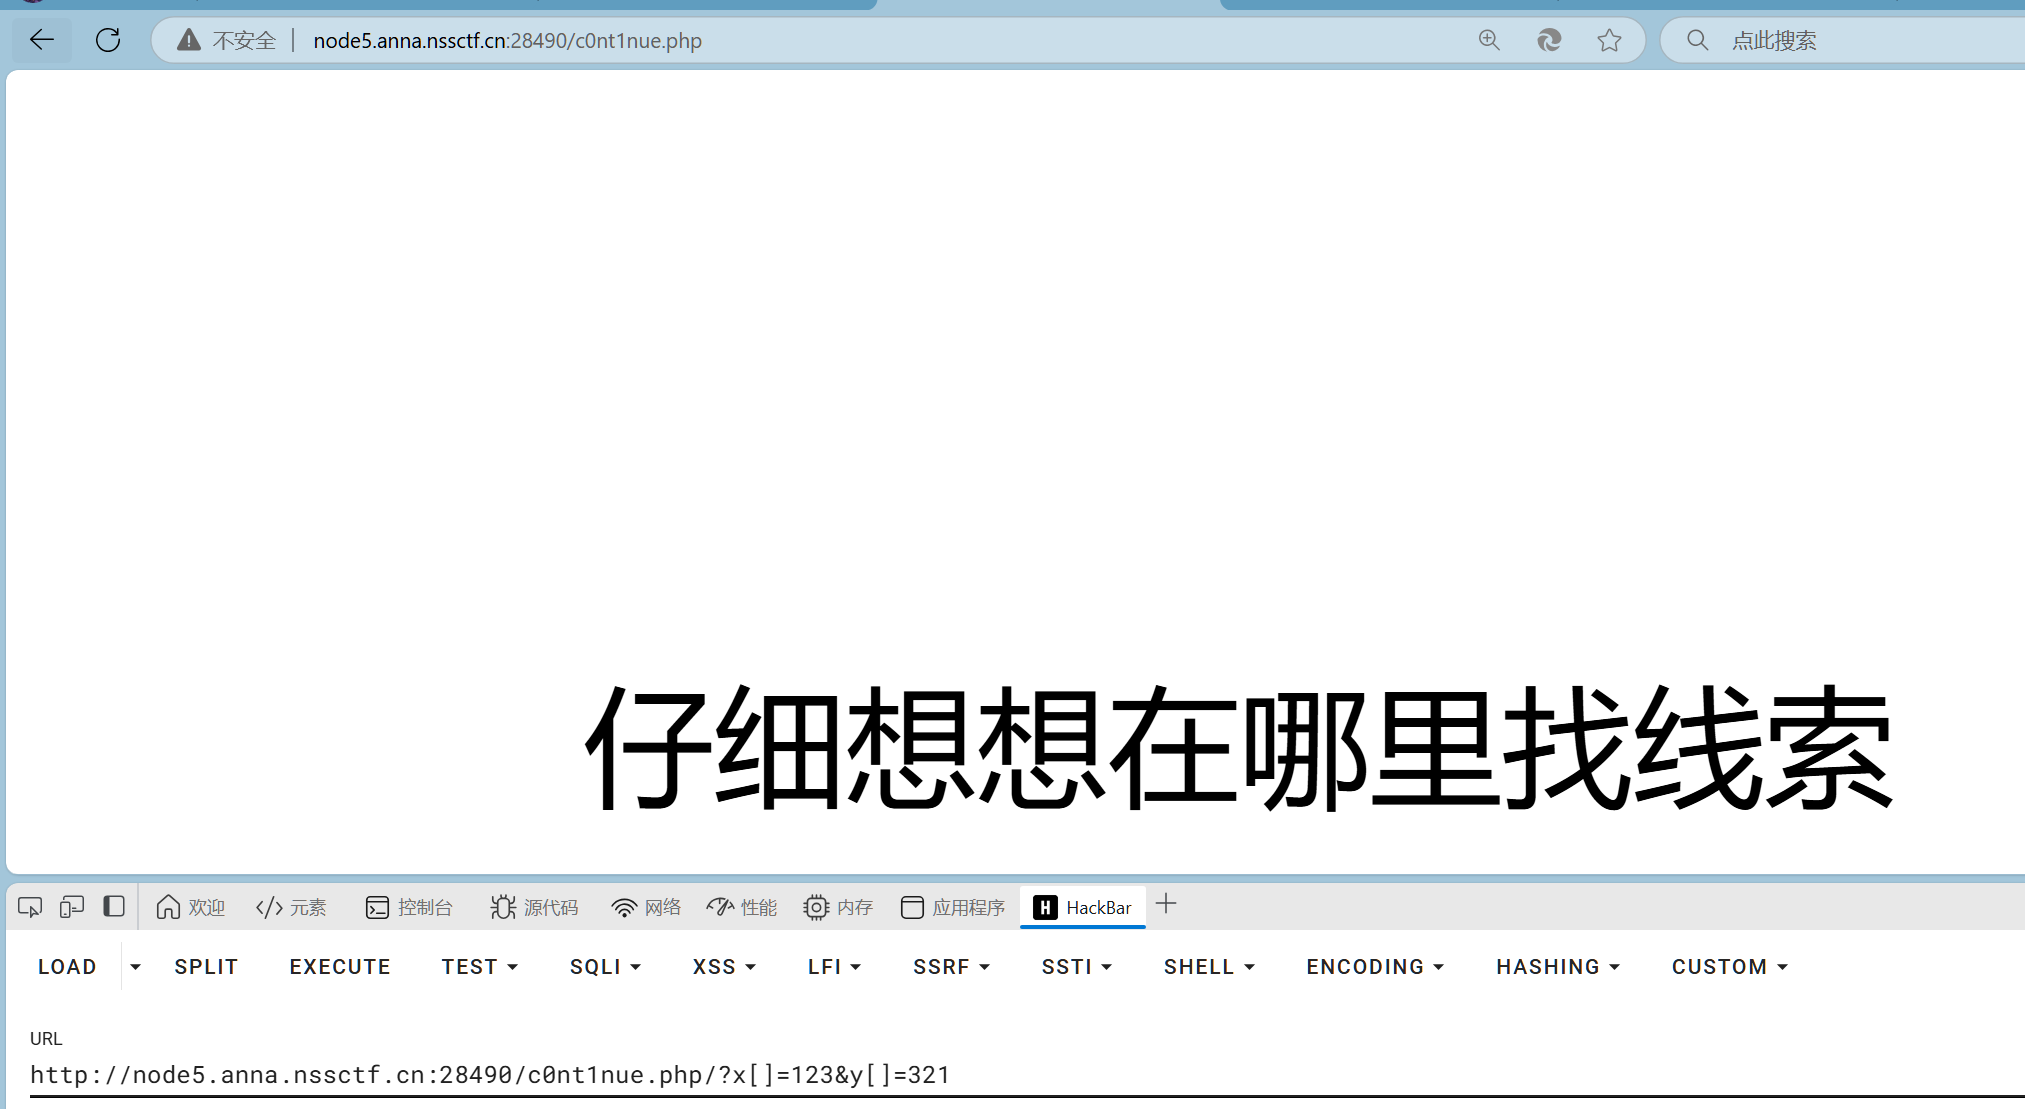2025x1109 pixels.
Task: Open the HASHING dropdown
Action: [x=1558, y=967]
